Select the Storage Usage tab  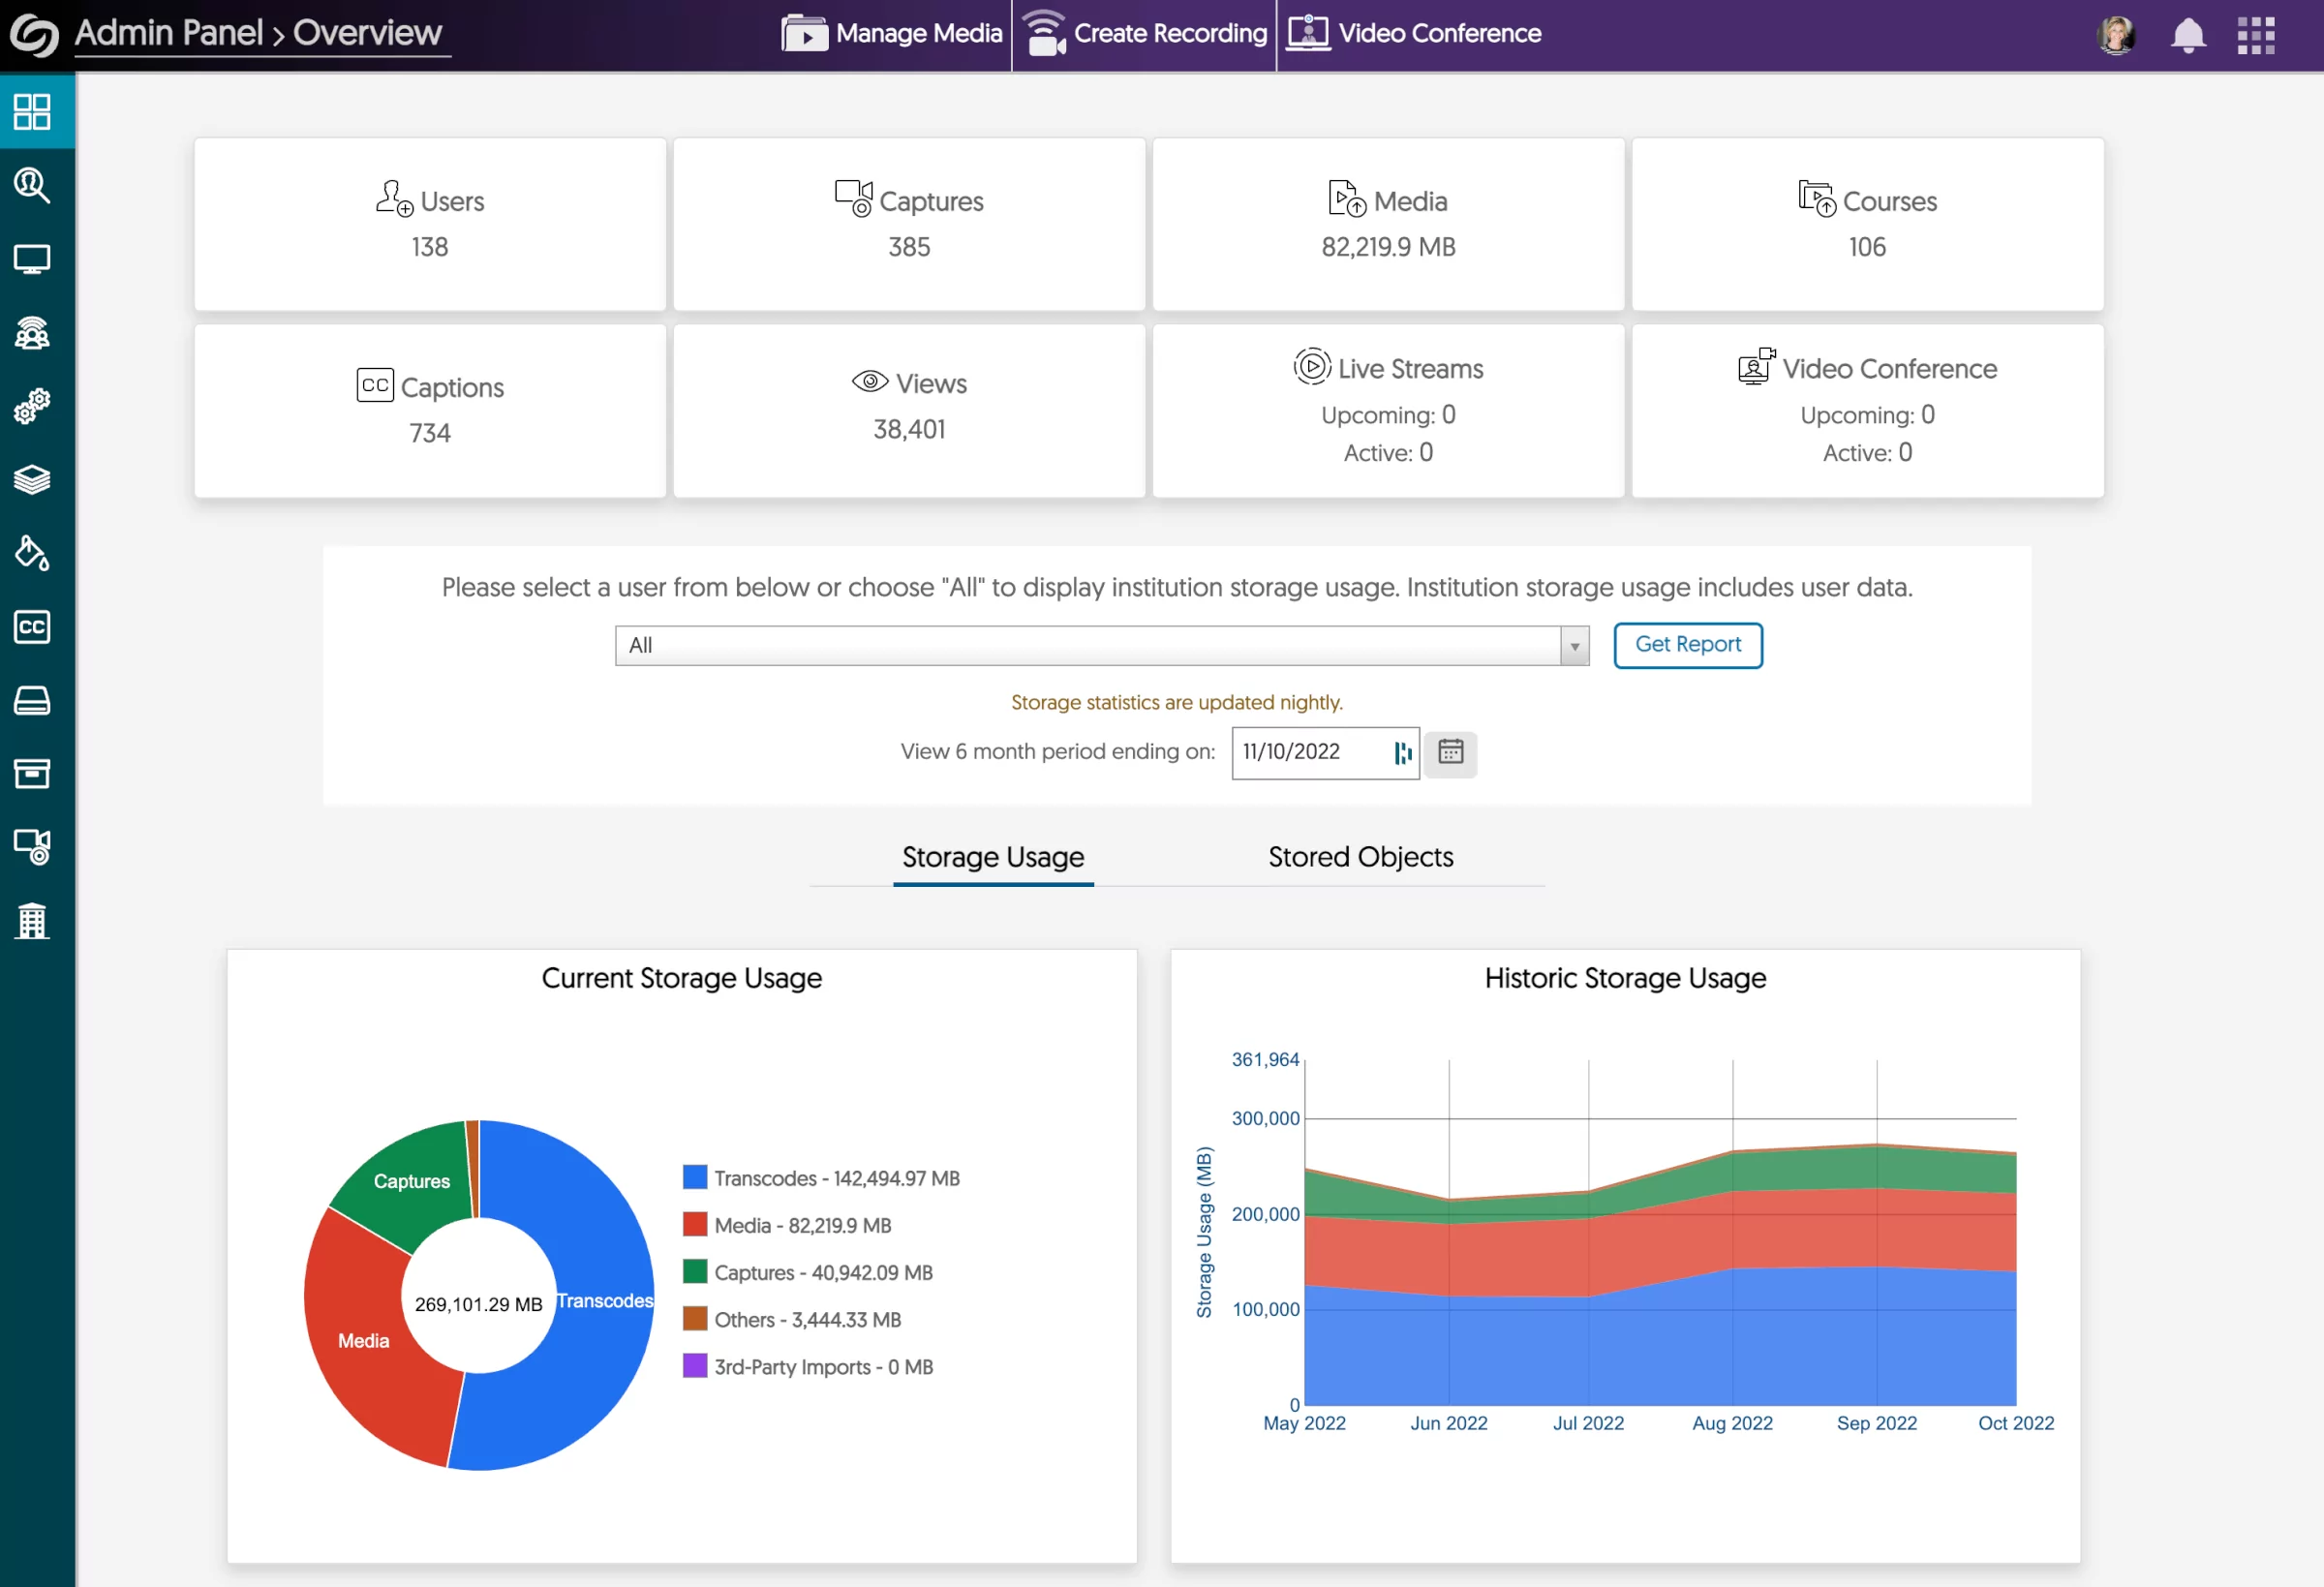click(994, 856)
